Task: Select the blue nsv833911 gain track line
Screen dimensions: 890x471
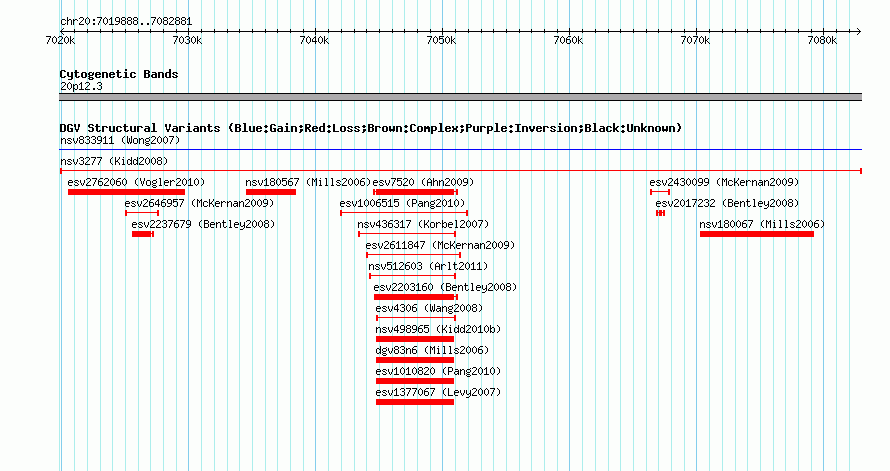Action: (460, 150)
